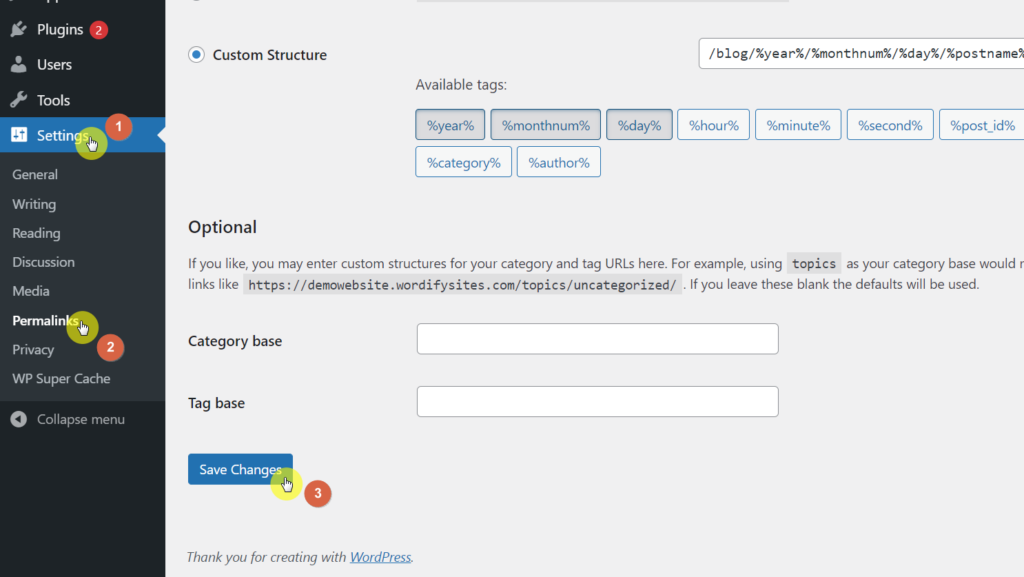Click the Plugins update count badge

point(99,30)
